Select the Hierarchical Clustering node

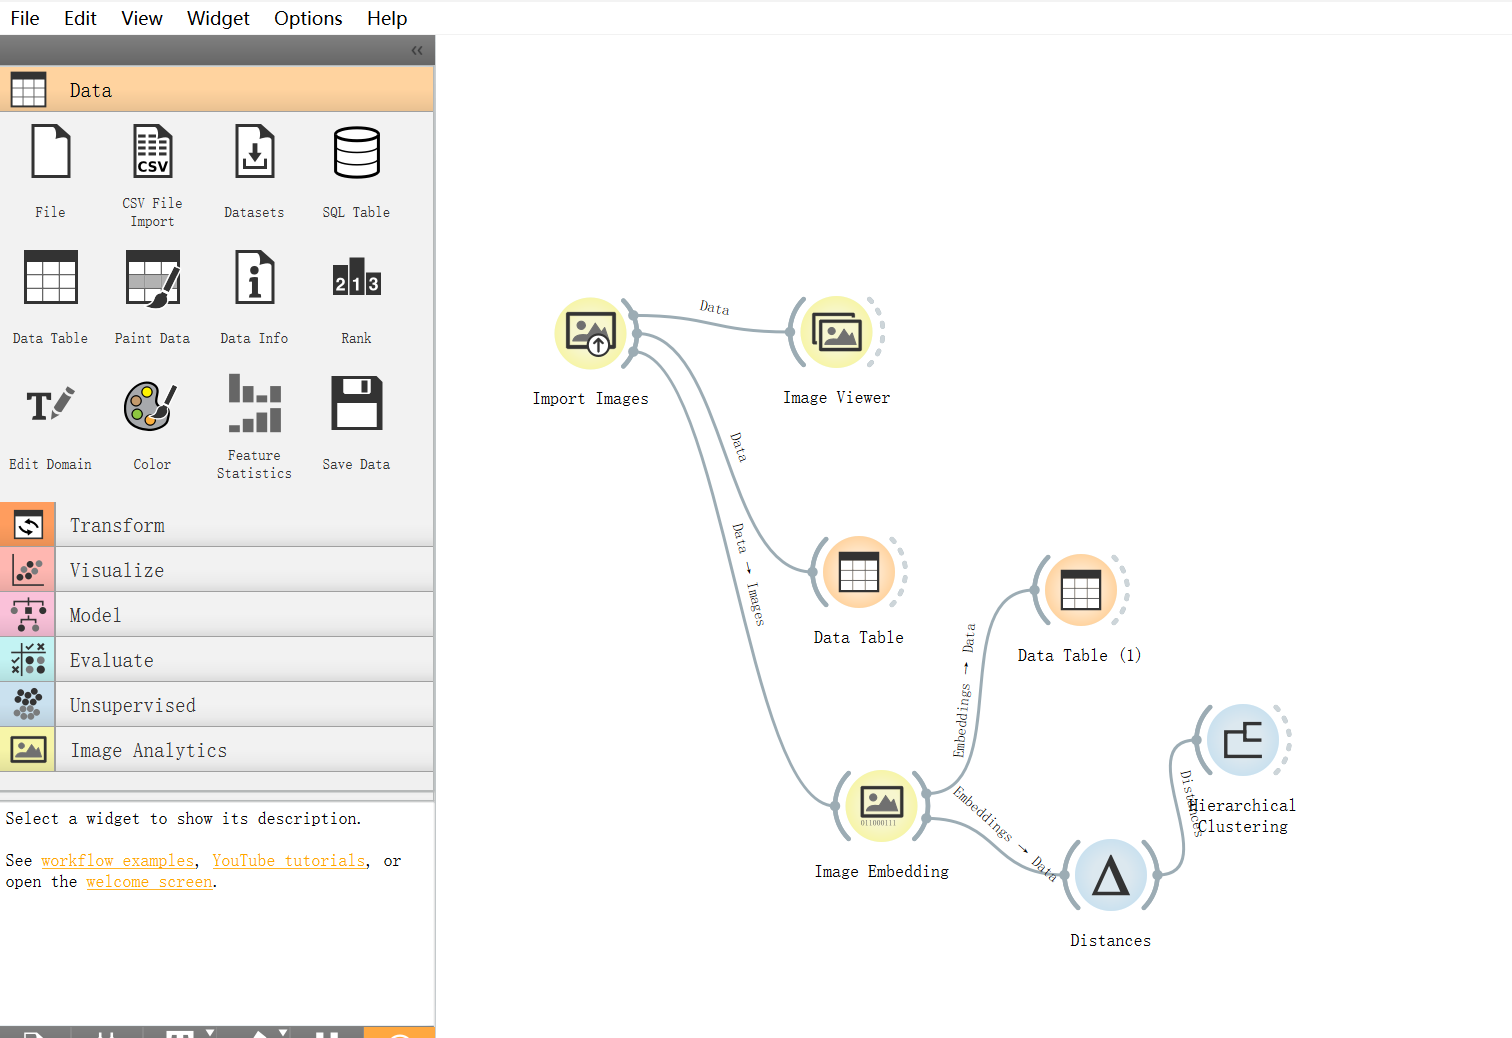click(1242, 741)
